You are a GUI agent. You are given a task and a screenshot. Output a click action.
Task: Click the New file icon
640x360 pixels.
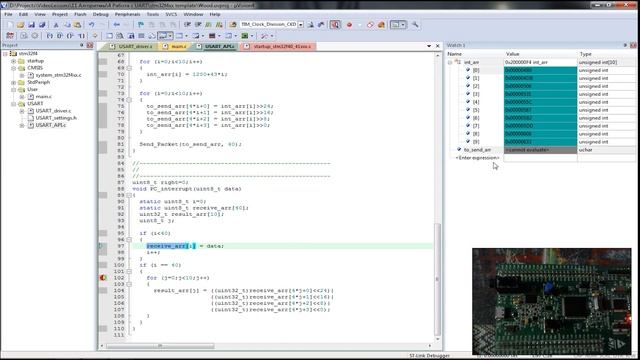click(x=10, y=25)
